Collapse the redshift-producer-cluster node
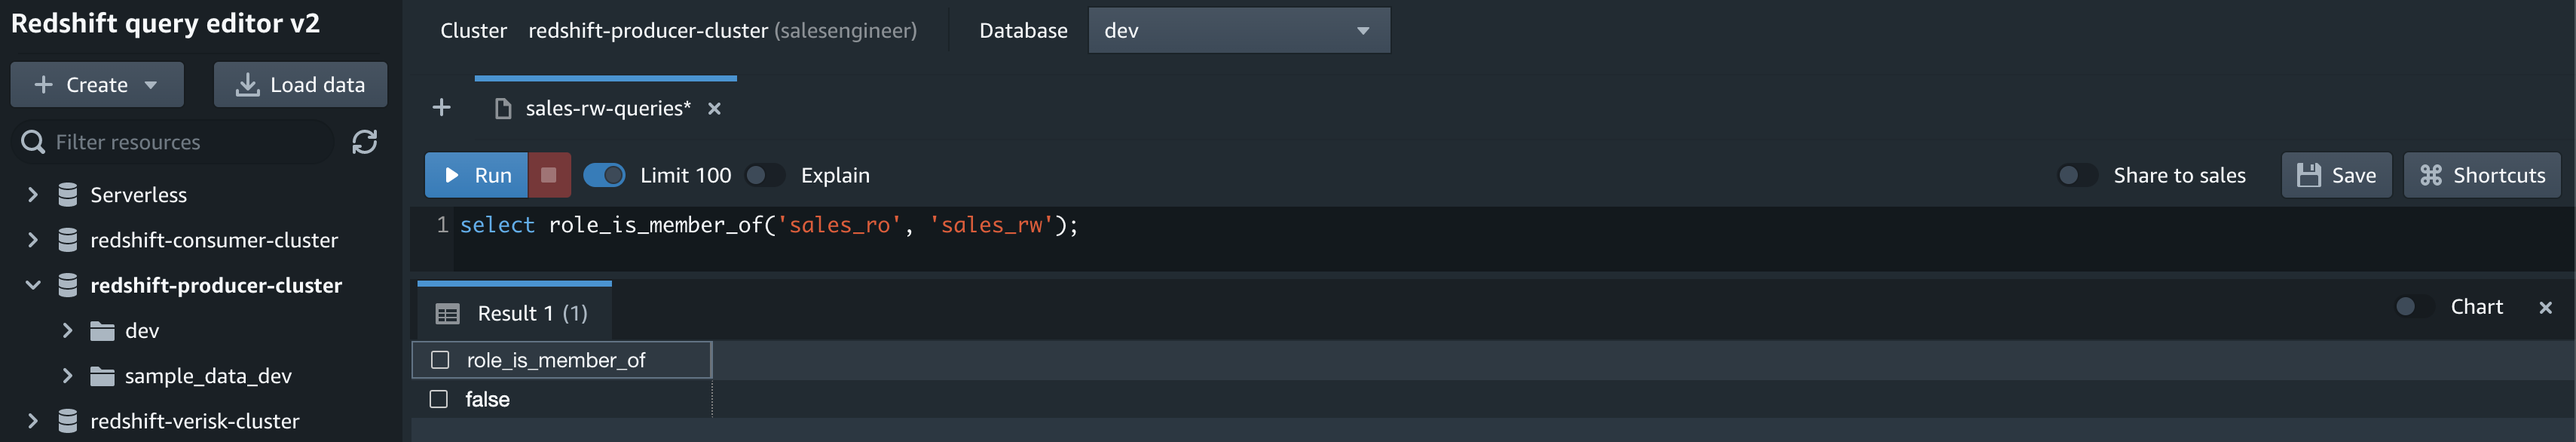The image size is (2576, 442). click(32, 285)
